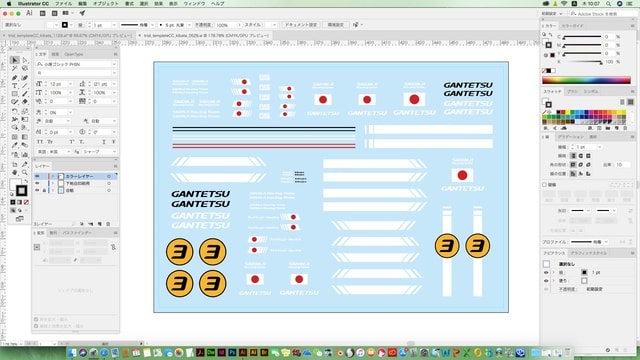Select the Artboard tool
This screenshot has width=640, height=360.
click(15, 164)
